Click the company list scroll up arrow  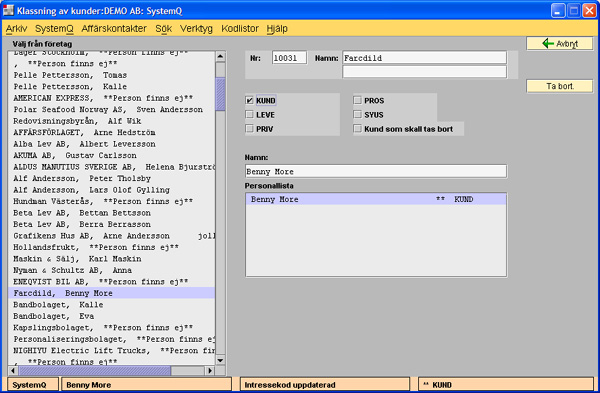click(220, 57)
